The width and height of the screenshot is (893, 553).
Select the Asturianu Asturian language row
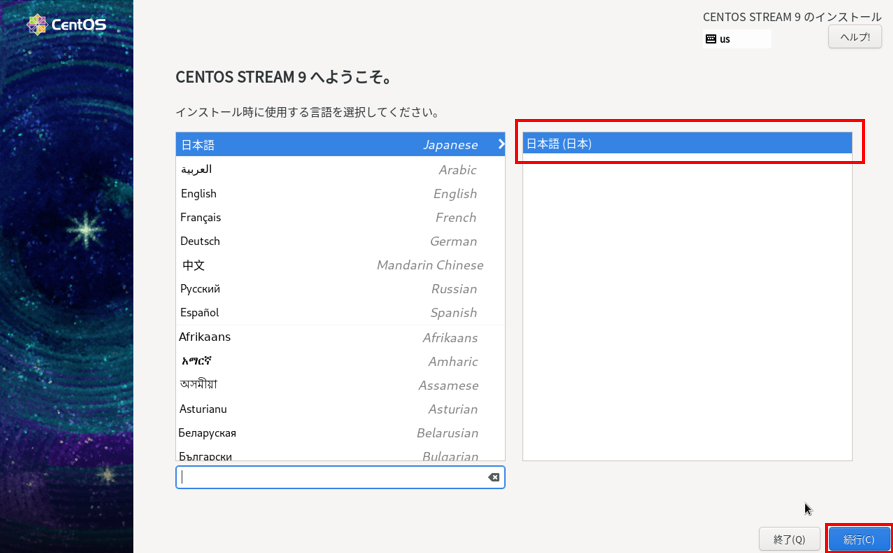pyautogui.click(x=340, y=409)
